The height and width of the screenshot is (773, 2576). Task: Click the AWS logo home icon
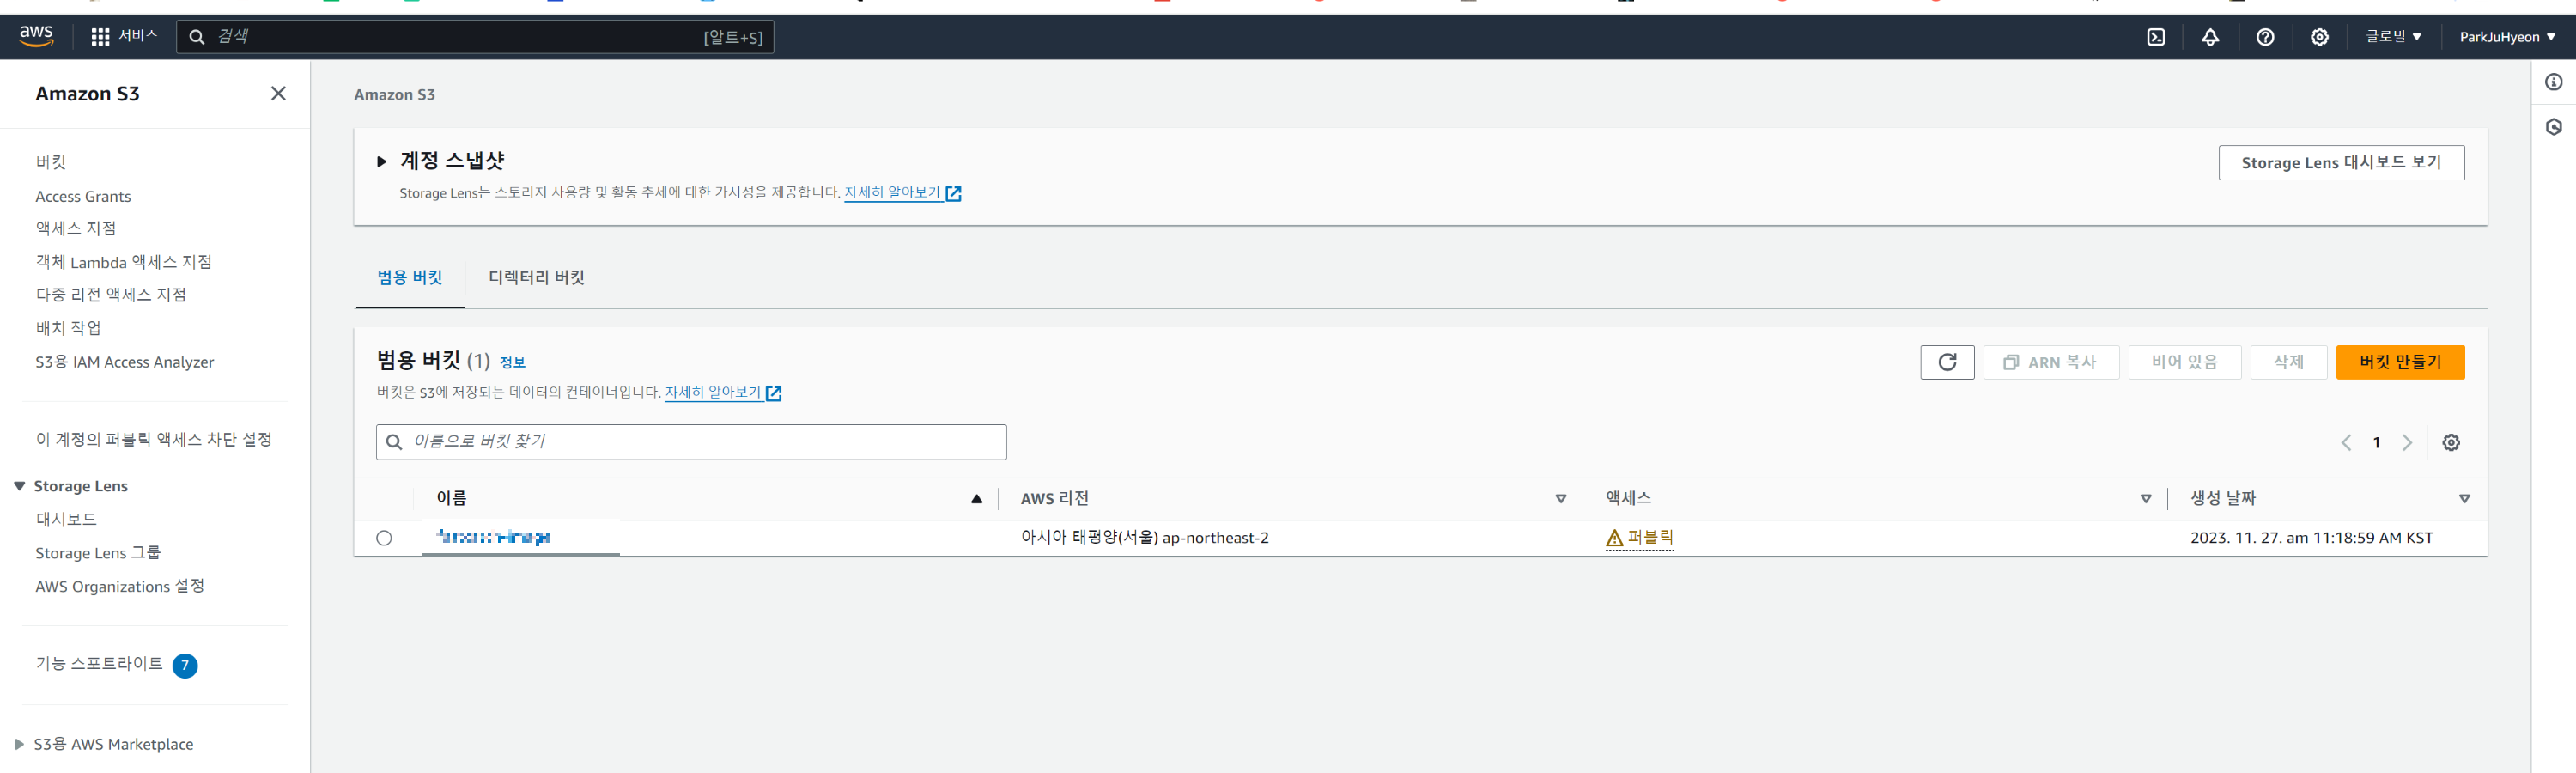[x=36, y=36]
